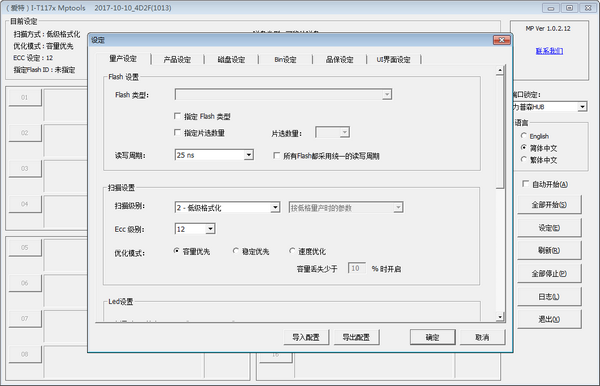This screenshot has height=386, width=600.
Task: Open the UI界面设定 tab
Action: coord(393,60)
